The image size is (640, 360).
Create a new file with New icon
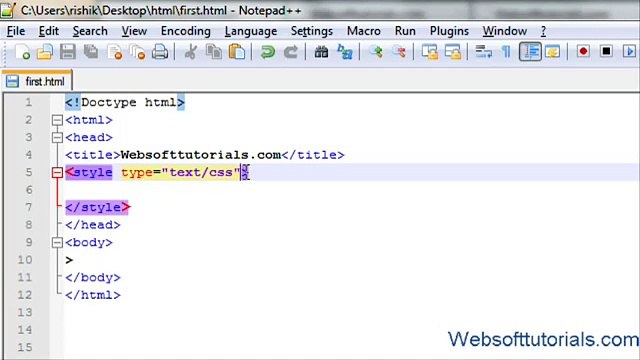click(22, 52)
